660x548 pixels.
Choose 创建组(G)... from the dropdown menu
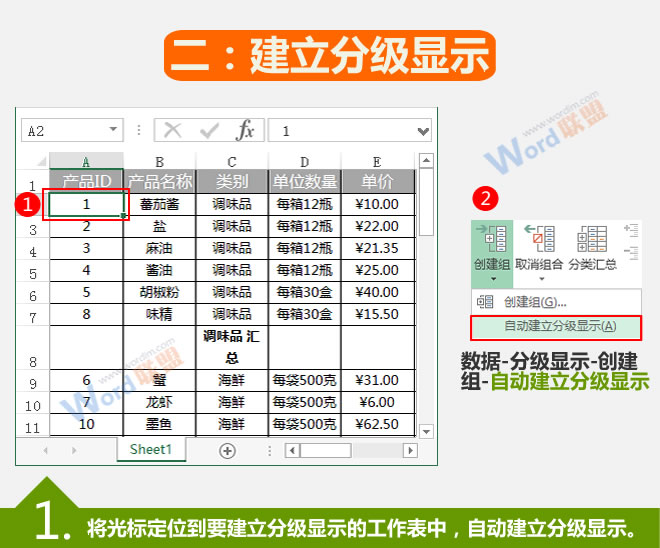[x=535, y=301]
